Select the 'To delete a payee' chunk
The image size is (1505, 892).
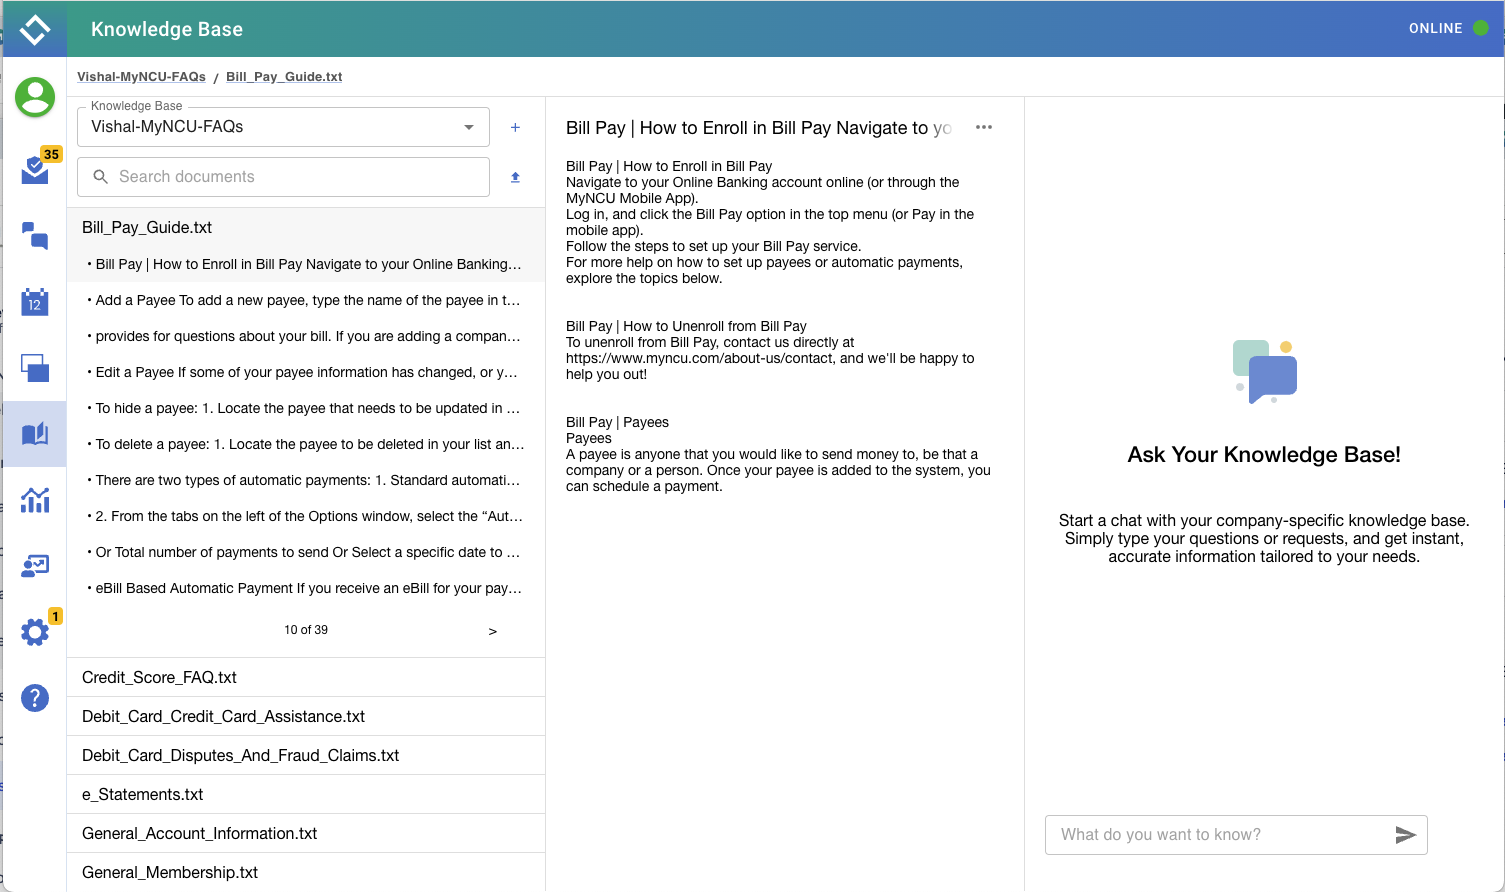[x=309, y=444]
